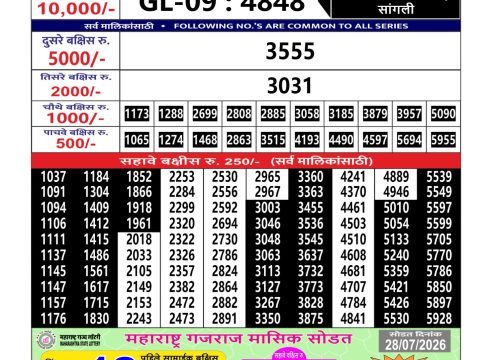This screenshot has width=480, height=360.
Task: Click third prize number 3031
Action: [289, 85]
